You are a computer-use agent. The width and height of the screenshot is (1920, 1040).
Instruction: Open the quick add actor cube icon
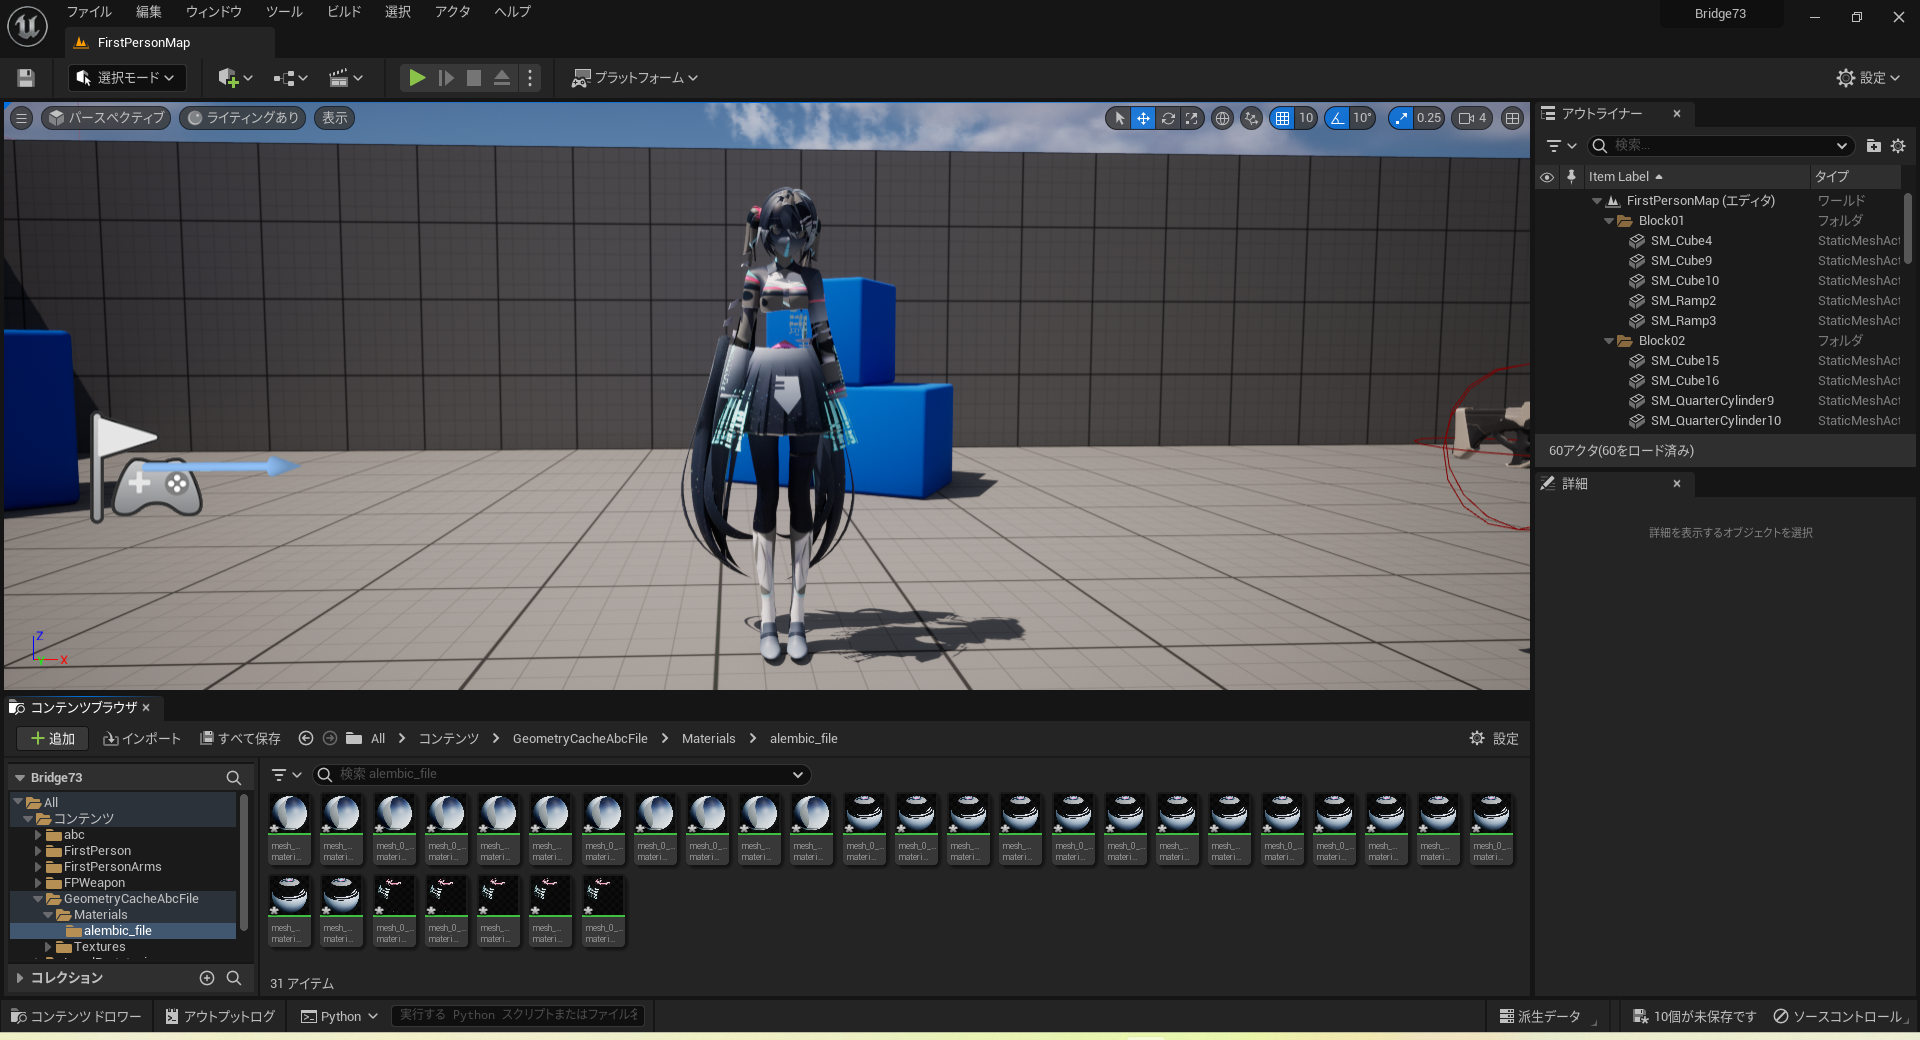pos(228,77)
